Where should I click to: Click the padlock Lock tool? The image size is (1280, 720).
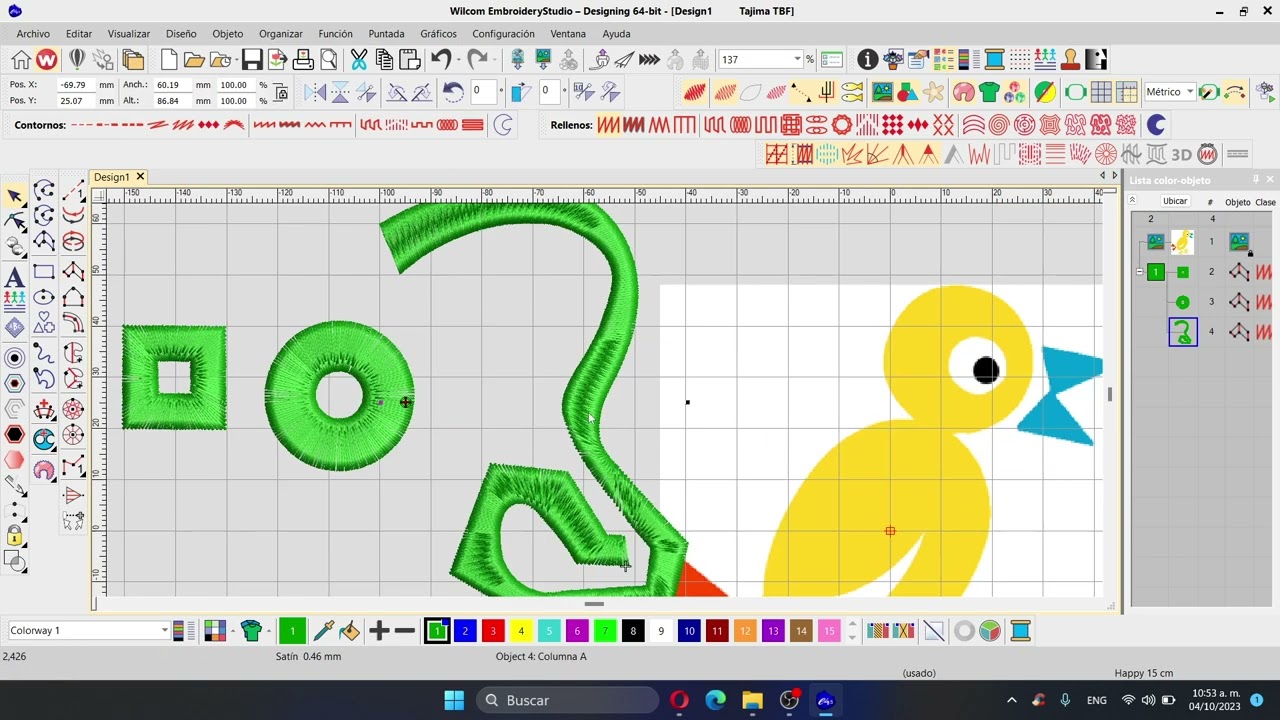coord(15,536)
